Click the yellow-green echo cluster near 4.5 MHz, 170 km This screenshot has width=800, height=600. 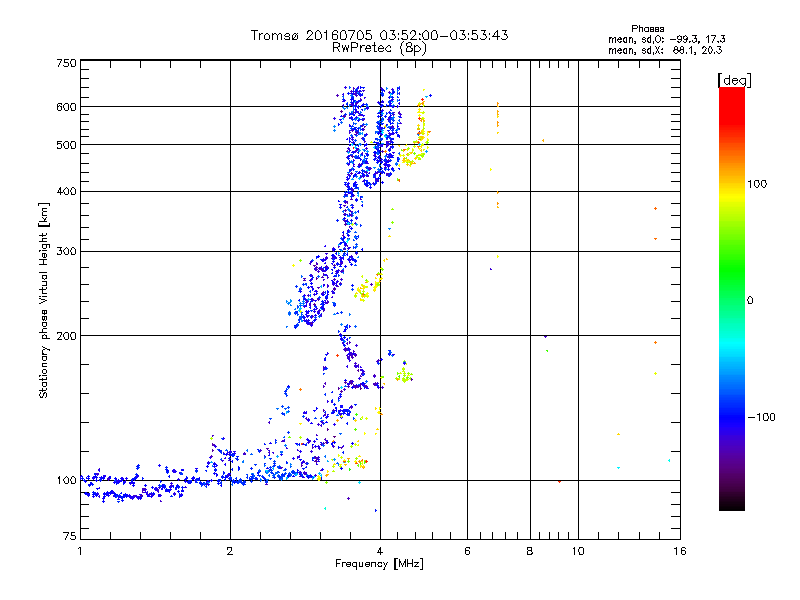point(404,376)
